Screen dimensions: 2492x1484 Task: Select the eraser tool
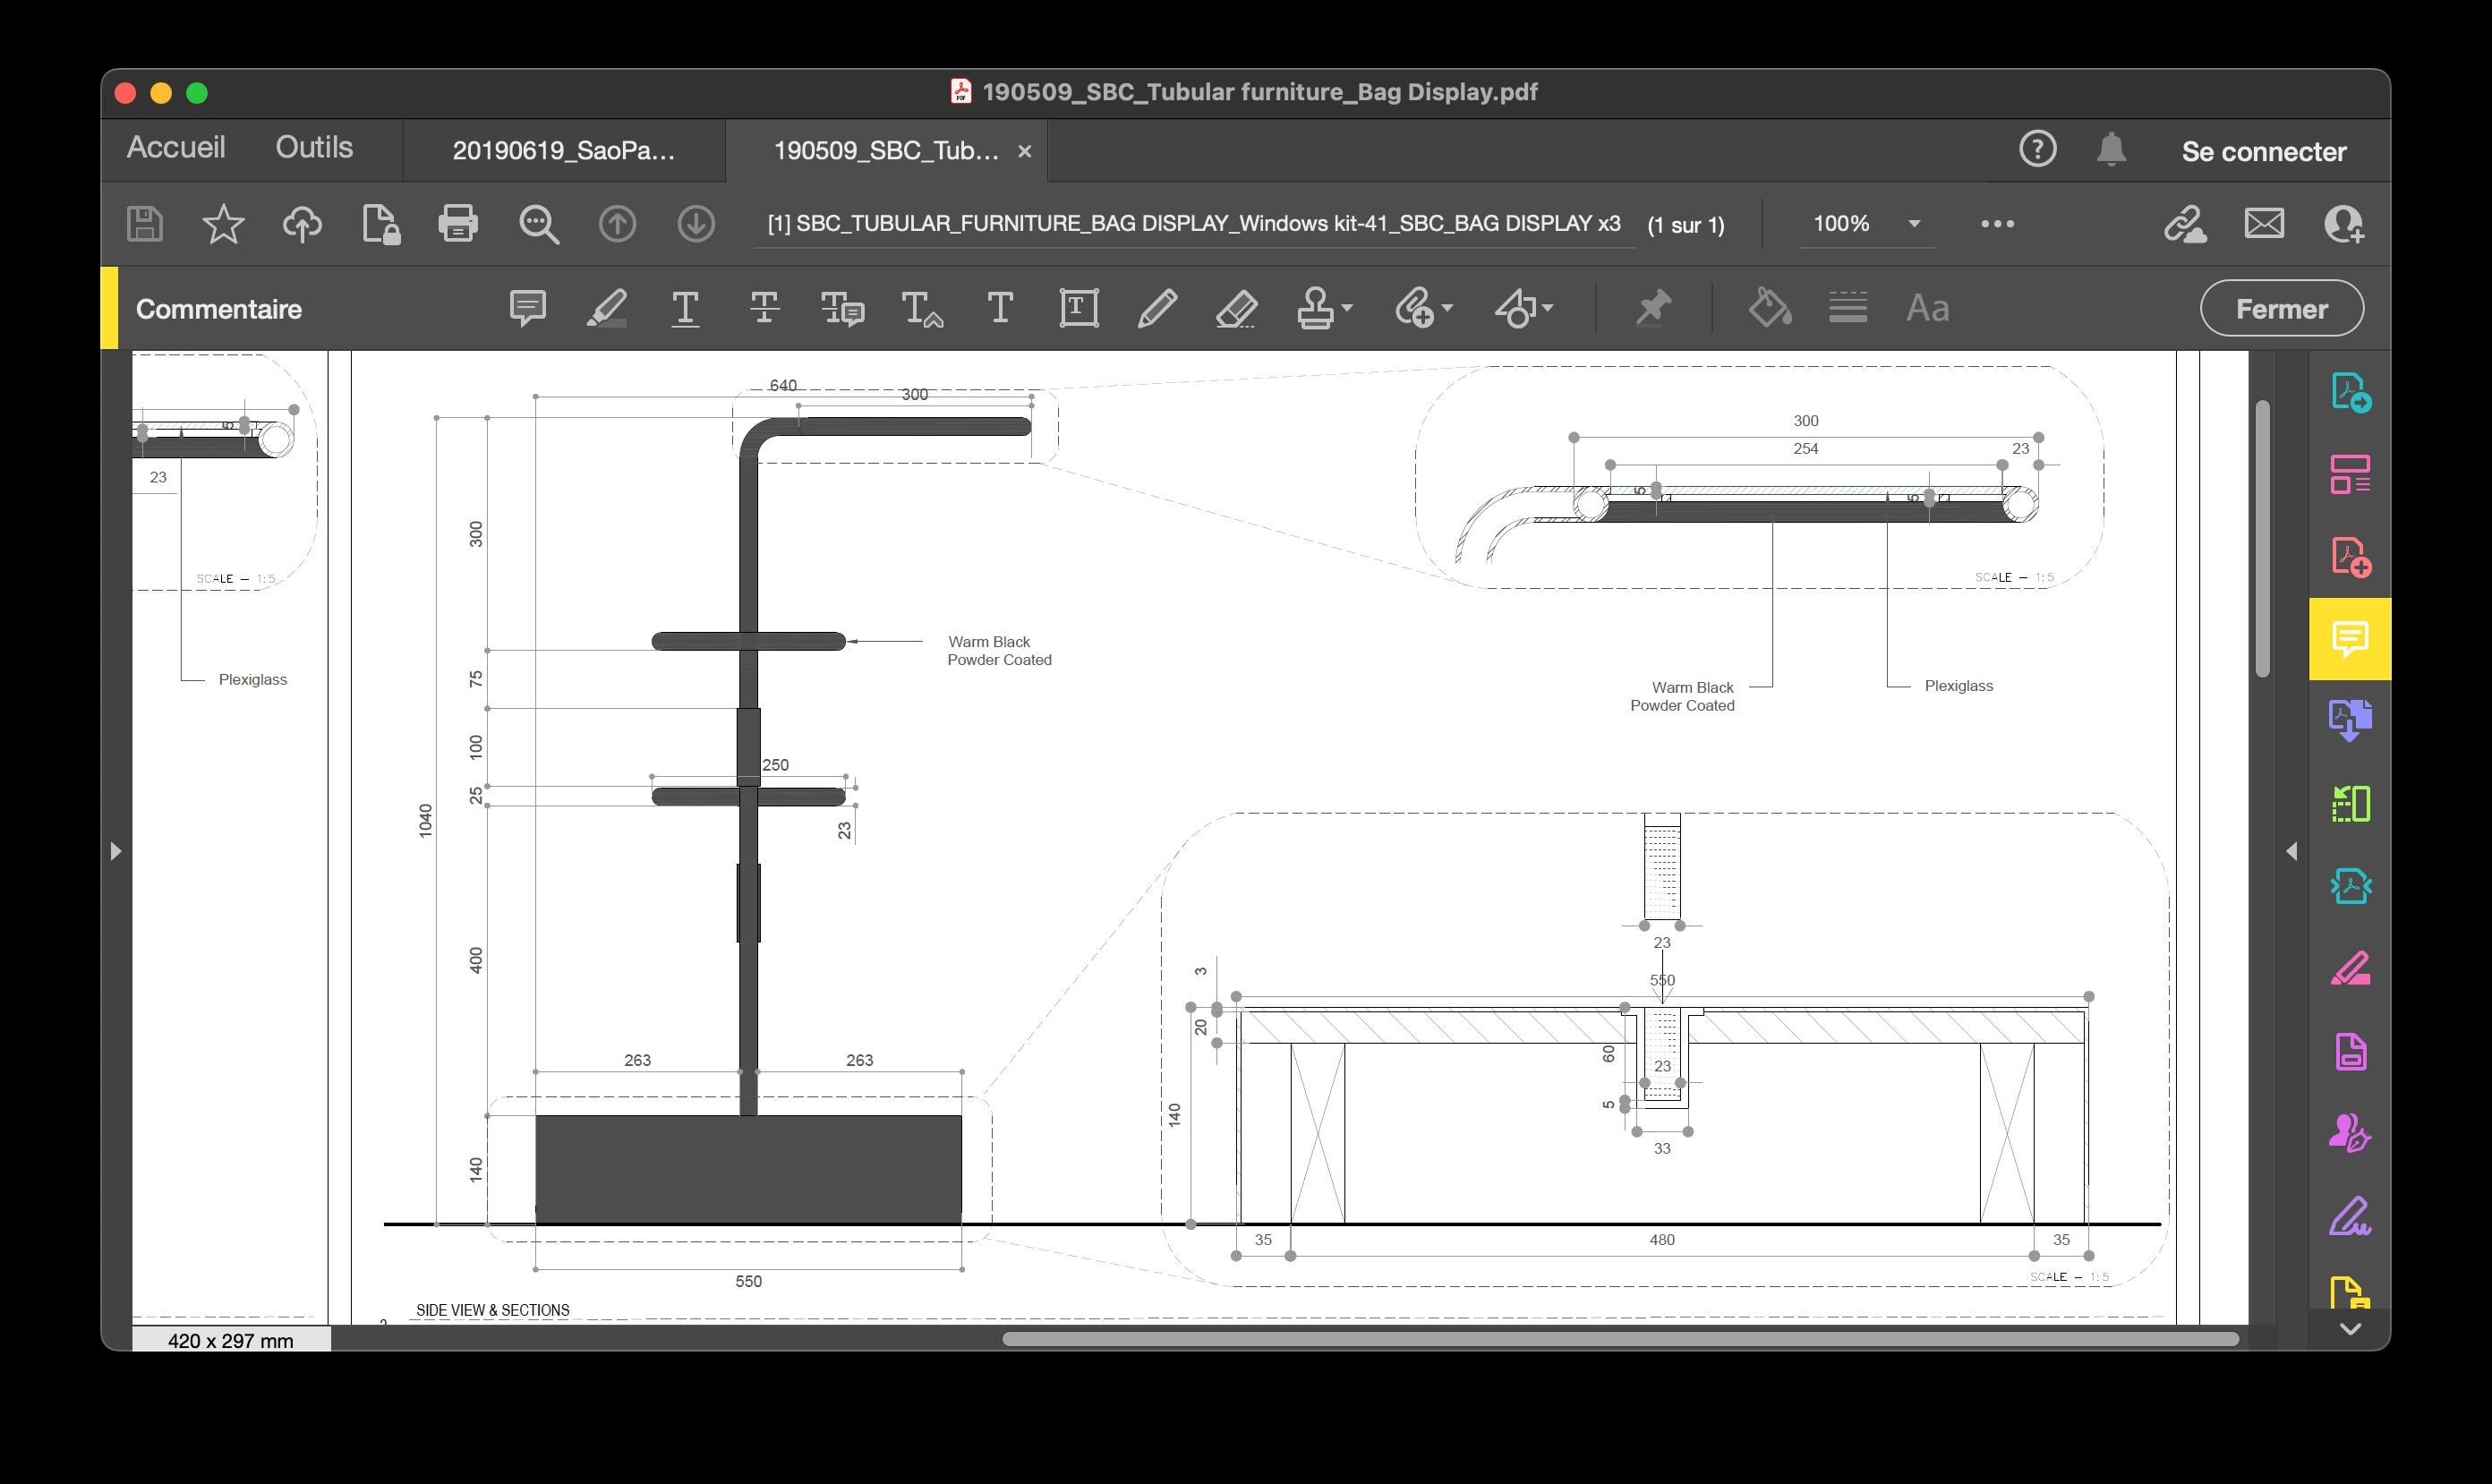tap(1236, 308)
